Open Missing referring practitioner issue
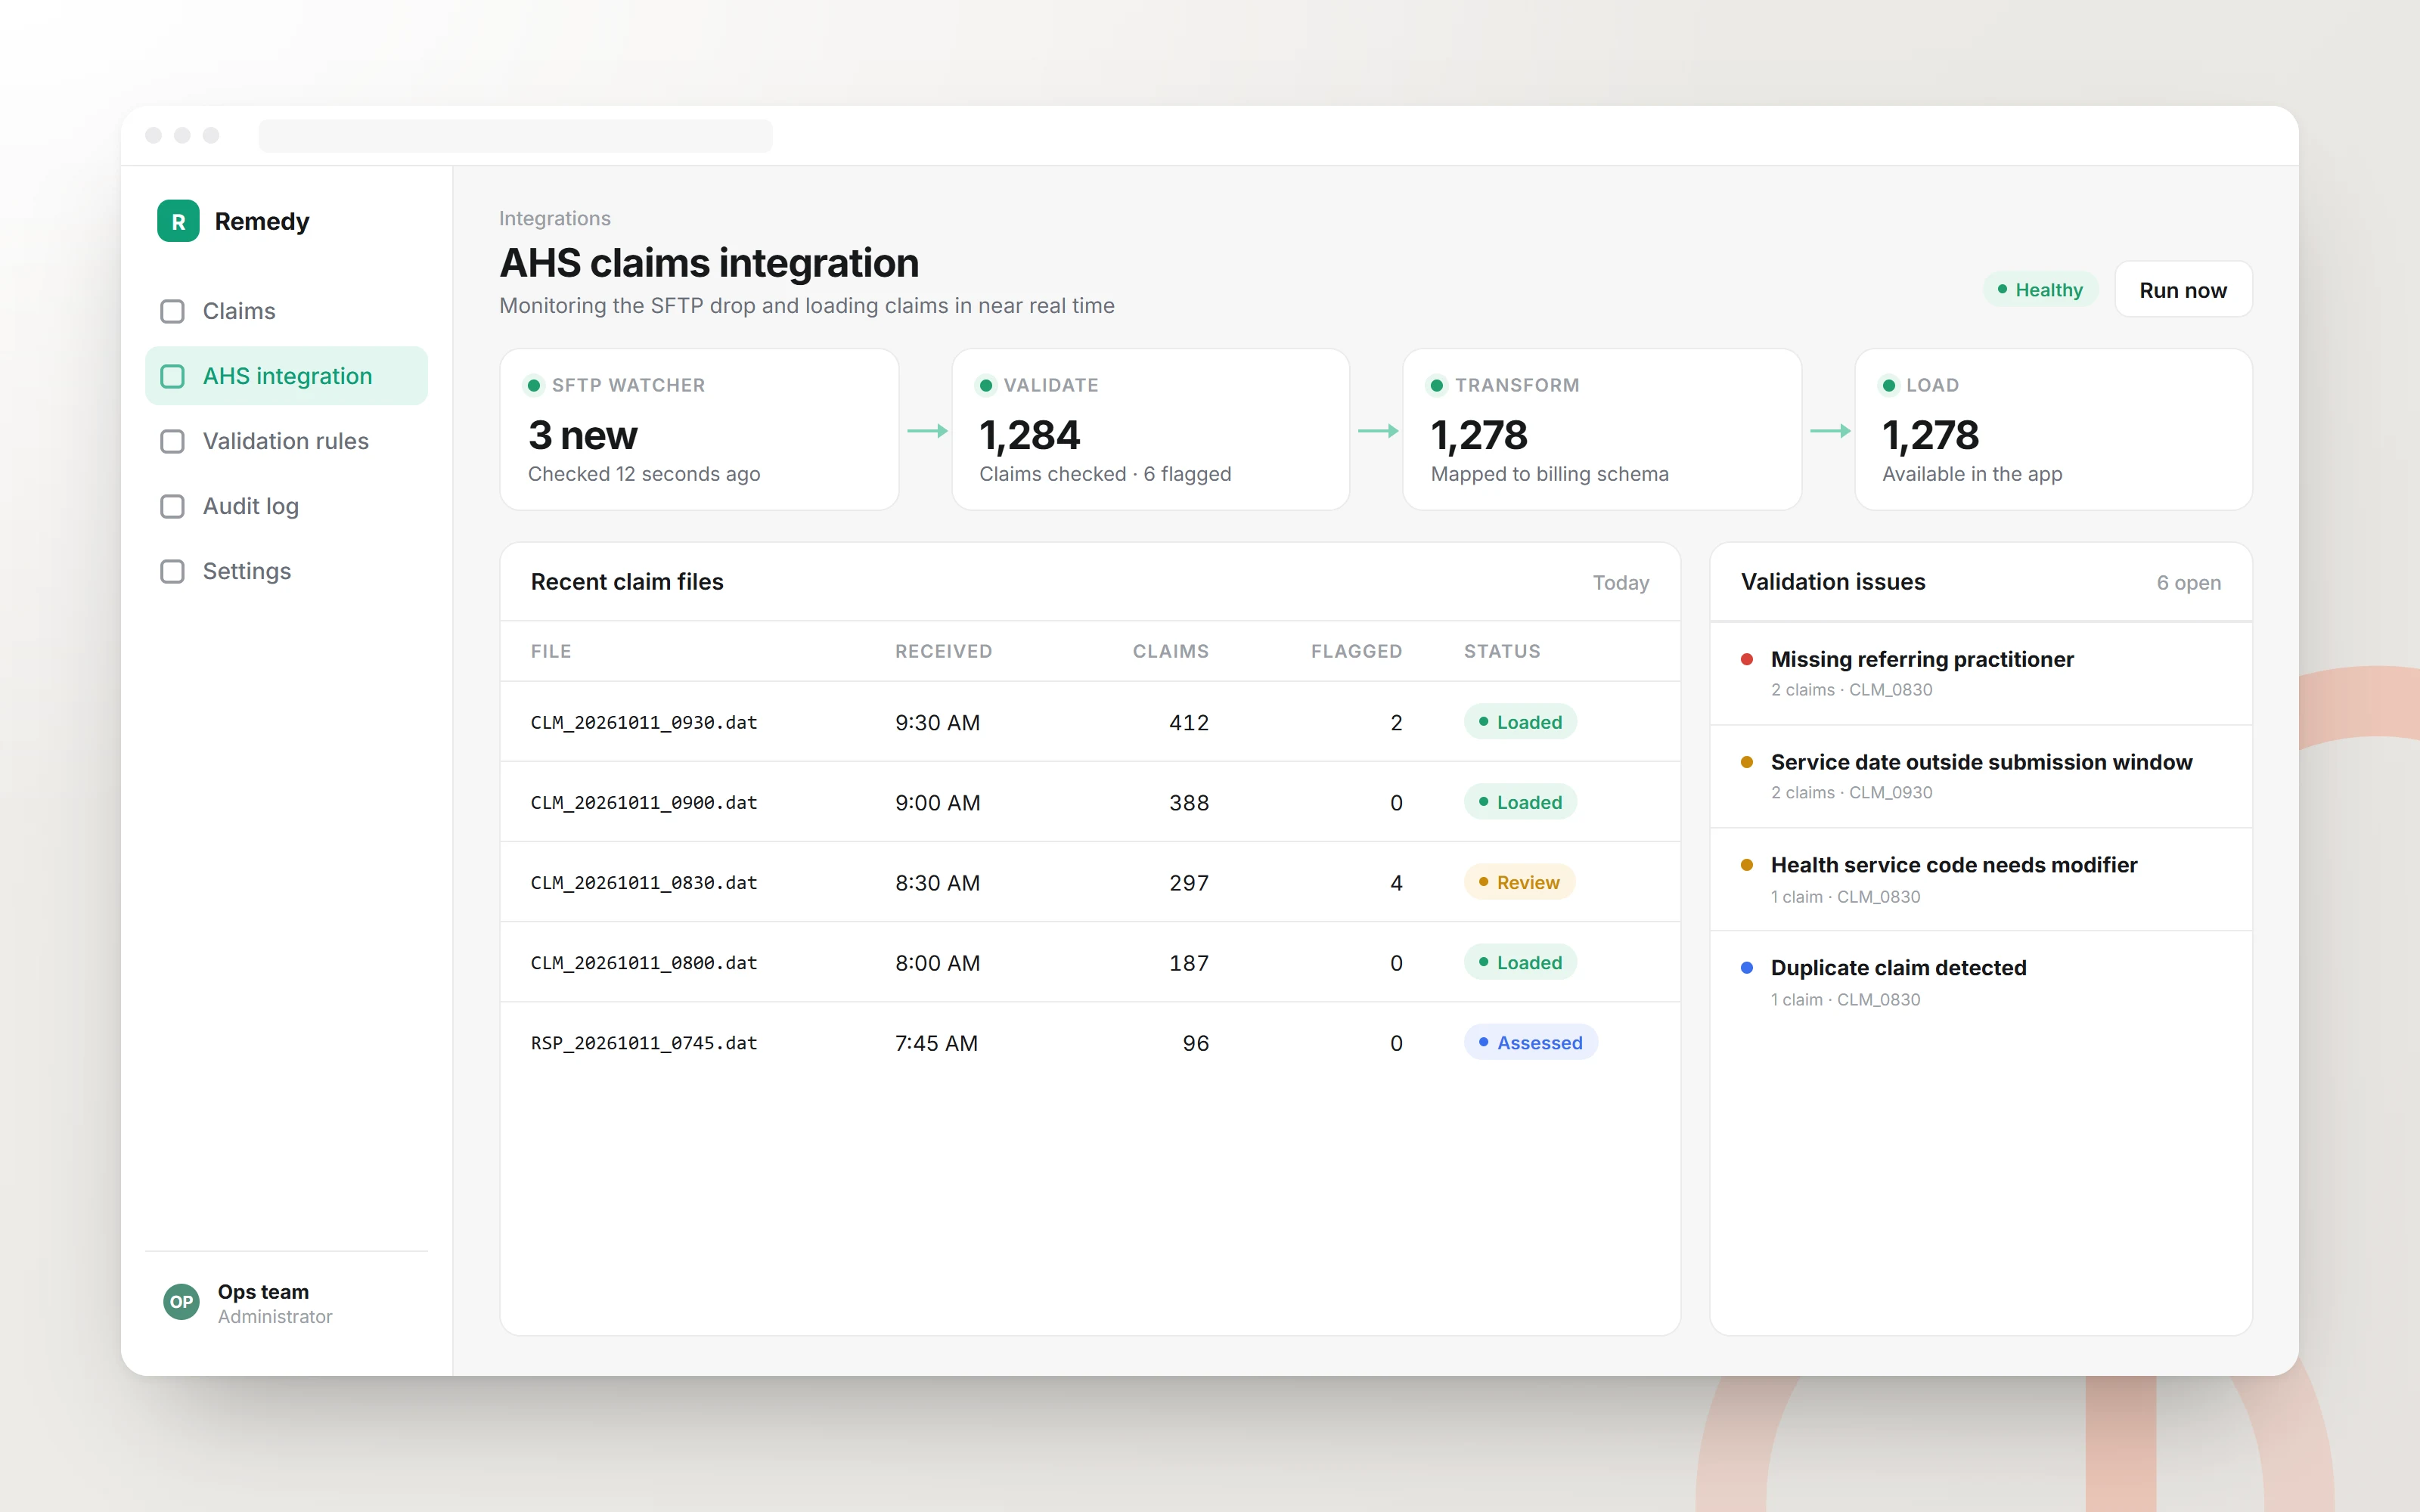Viewport: 2420px width, 1512px height. click(x=1980, y=673)
